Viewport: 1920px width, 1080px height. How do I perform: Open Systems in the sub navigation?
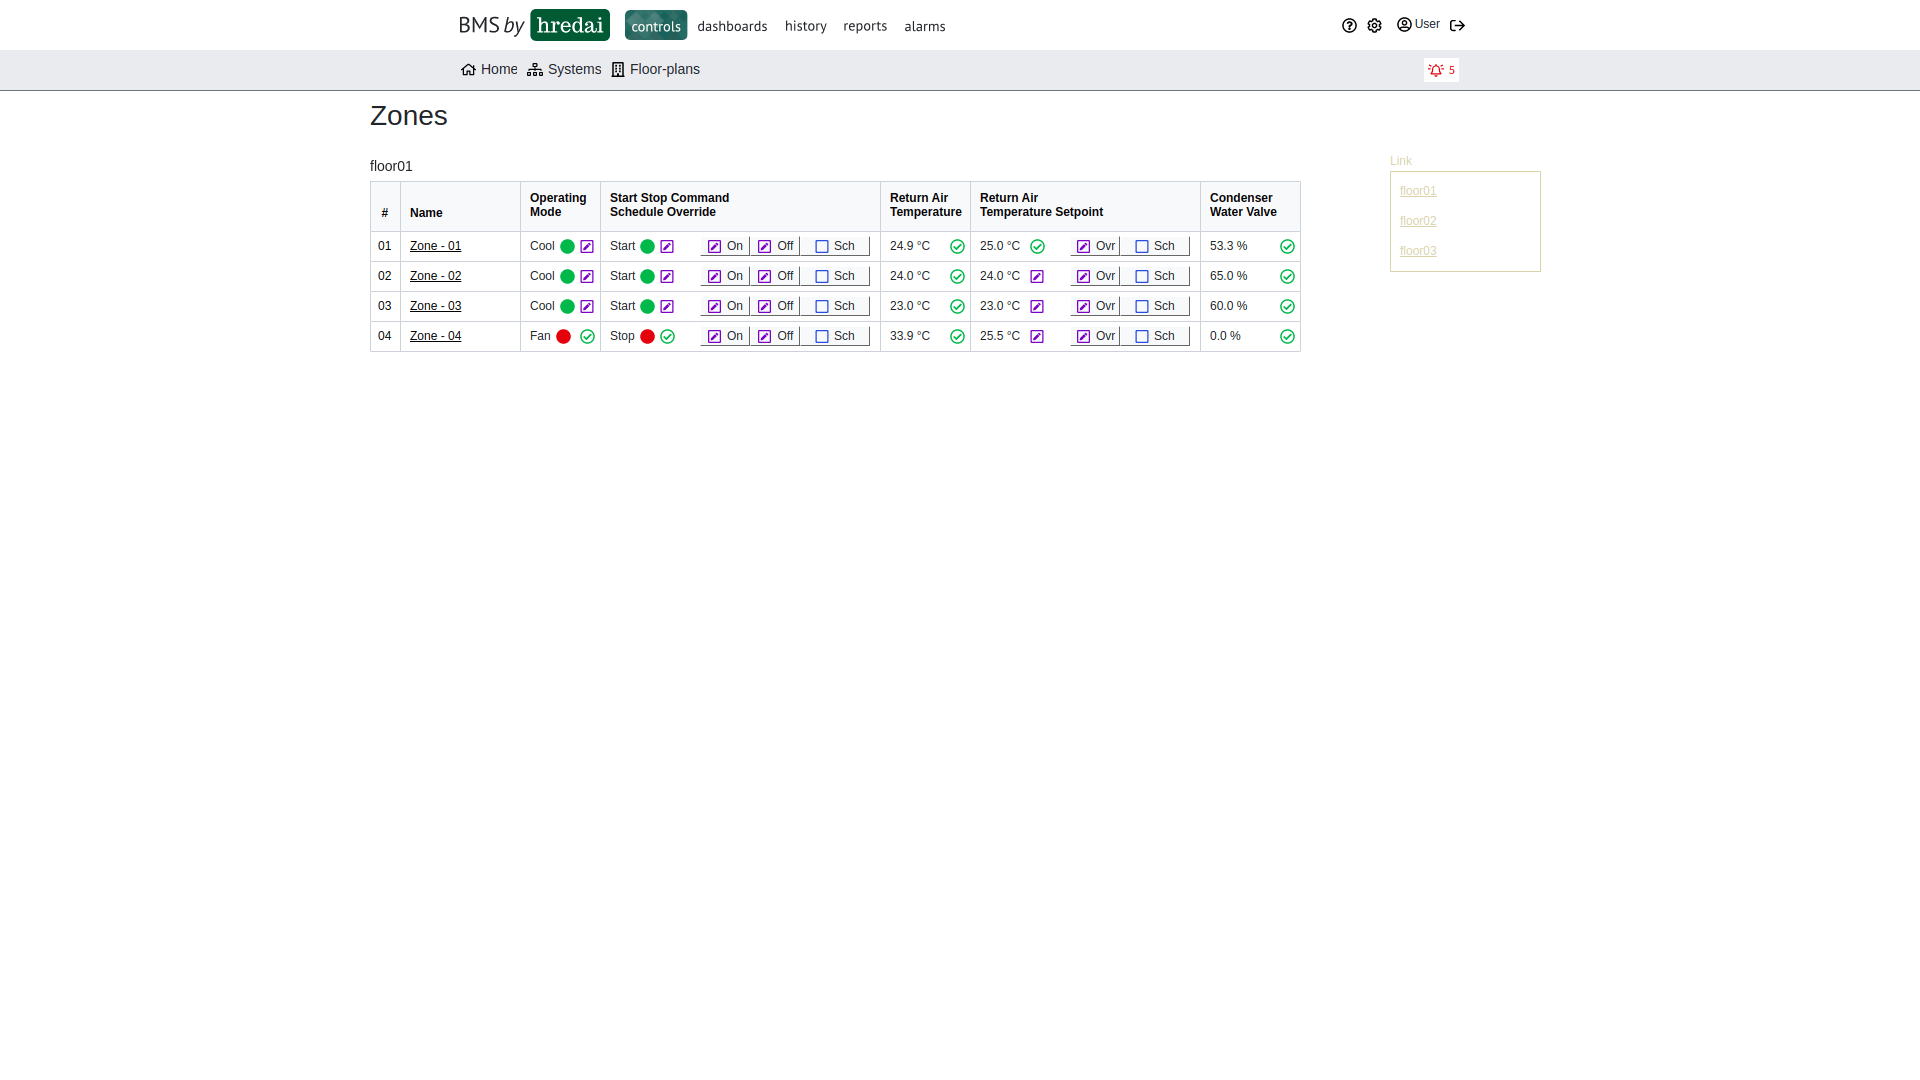[x=564, y=69]
